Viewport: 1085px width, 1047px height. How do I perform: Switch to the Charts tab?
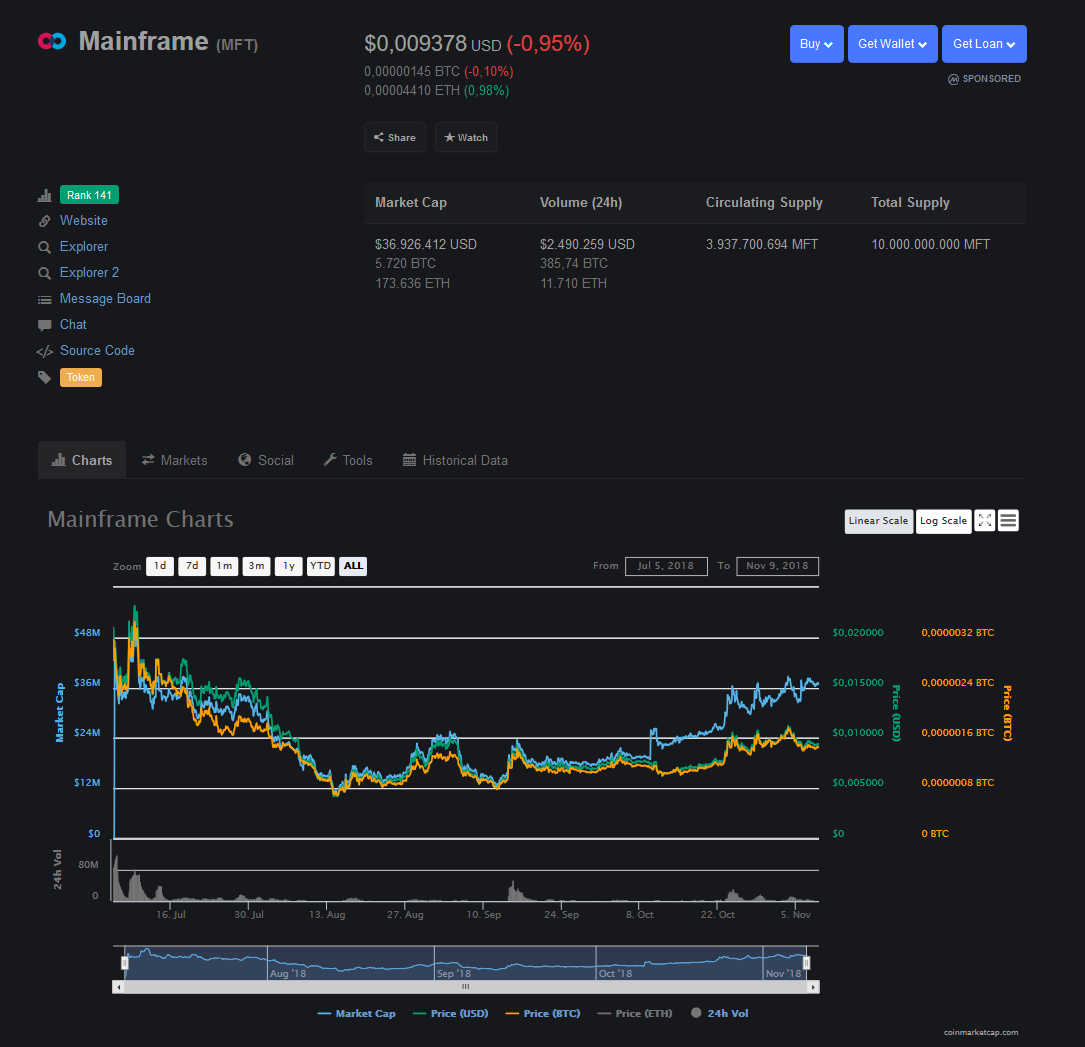coord(82,460)
